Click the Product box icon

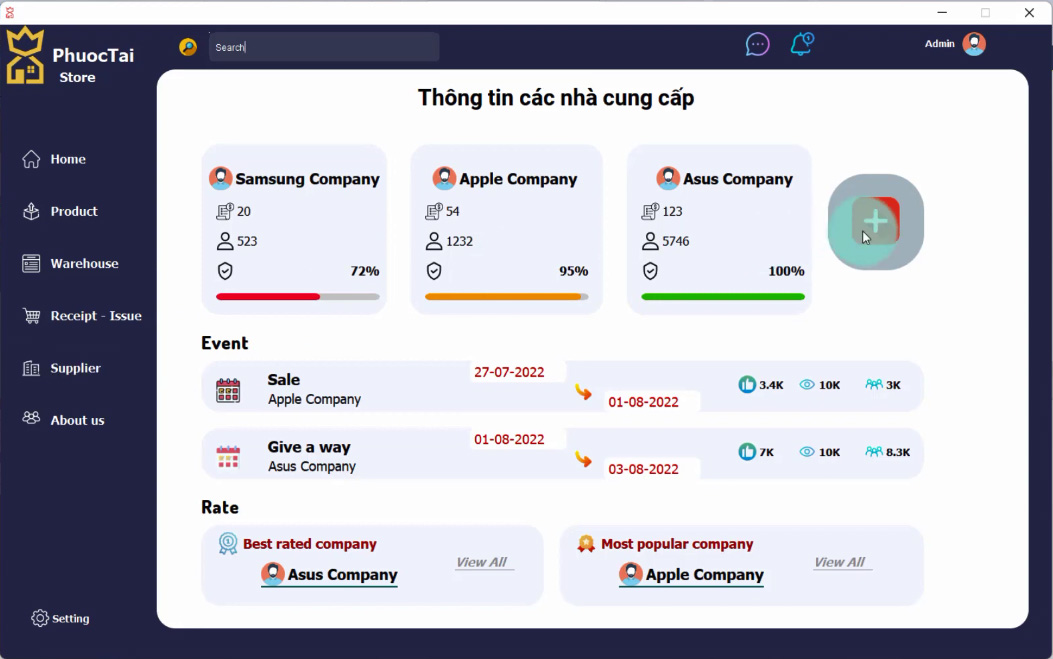31,211
